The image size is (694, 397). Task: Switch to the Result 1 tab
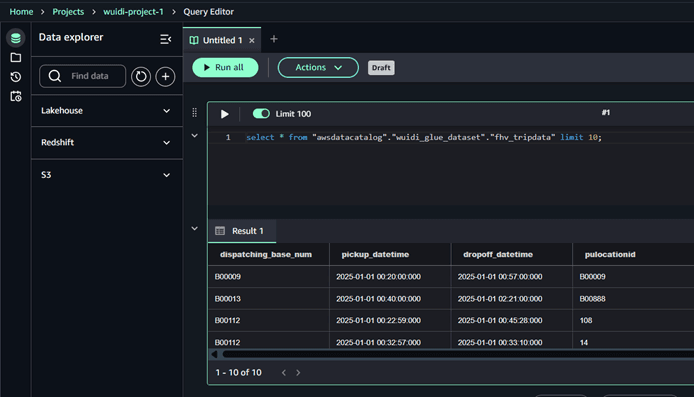pyautogui.click(x=242, y=231)
